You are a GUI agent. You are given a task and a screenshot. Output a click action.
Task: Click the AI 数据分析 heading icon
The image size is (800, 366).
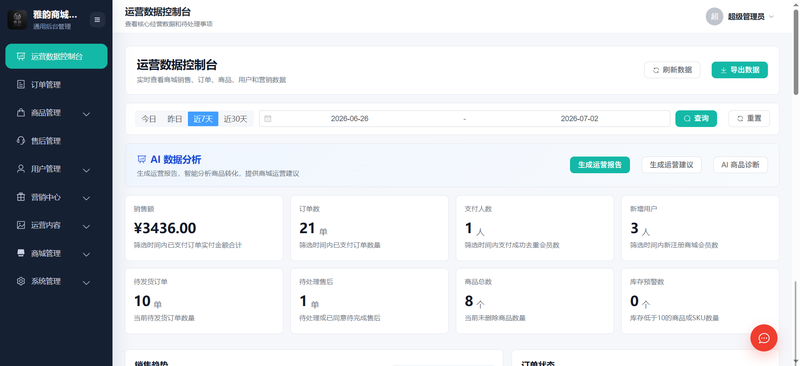tap(142, 160)
